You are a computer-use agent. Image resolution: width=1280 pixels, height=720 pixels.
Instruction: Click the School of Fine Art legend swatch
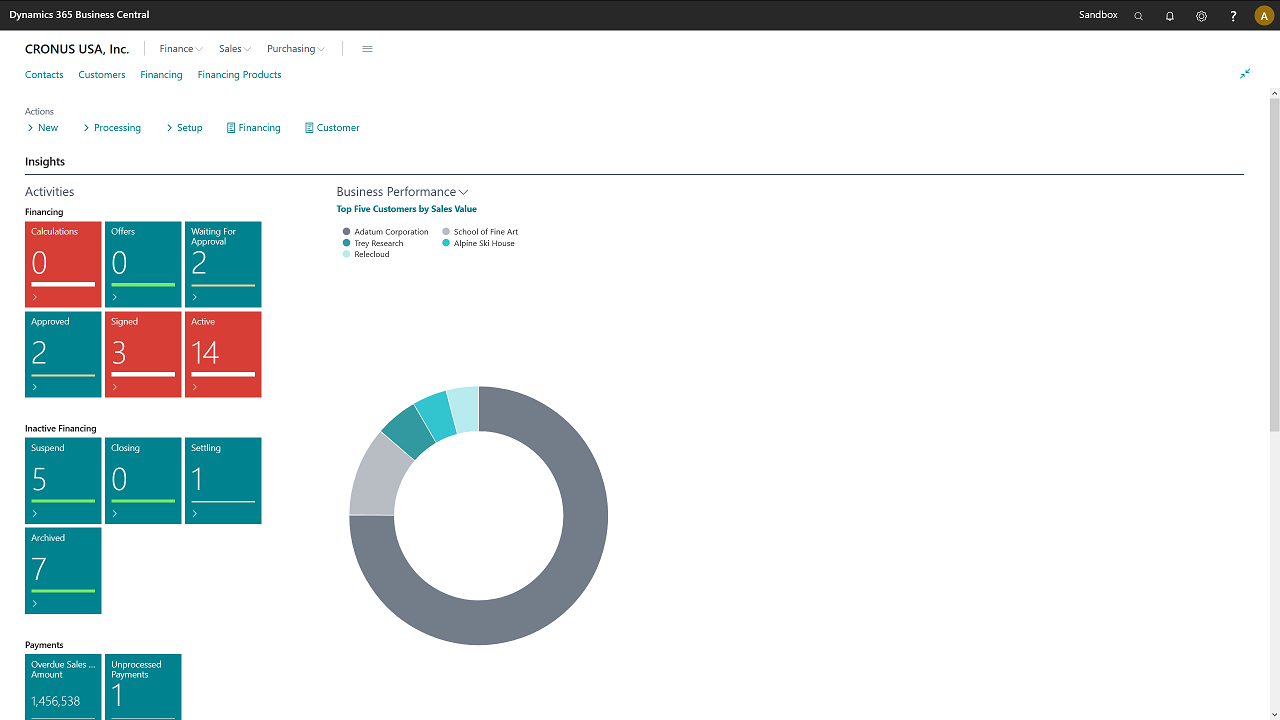[446, 232]
